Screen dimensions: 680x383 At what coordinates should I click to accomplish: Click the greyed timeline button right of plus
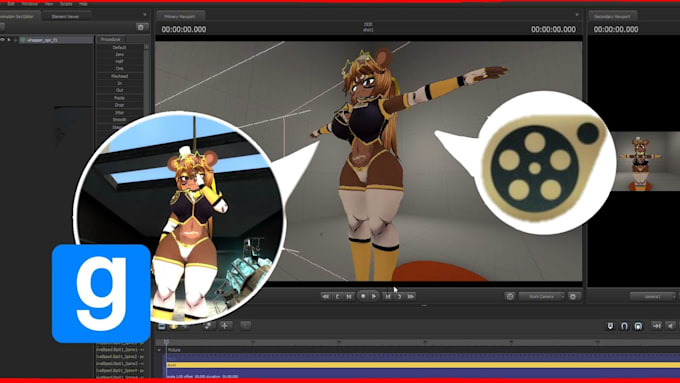[x=245, y=325]
